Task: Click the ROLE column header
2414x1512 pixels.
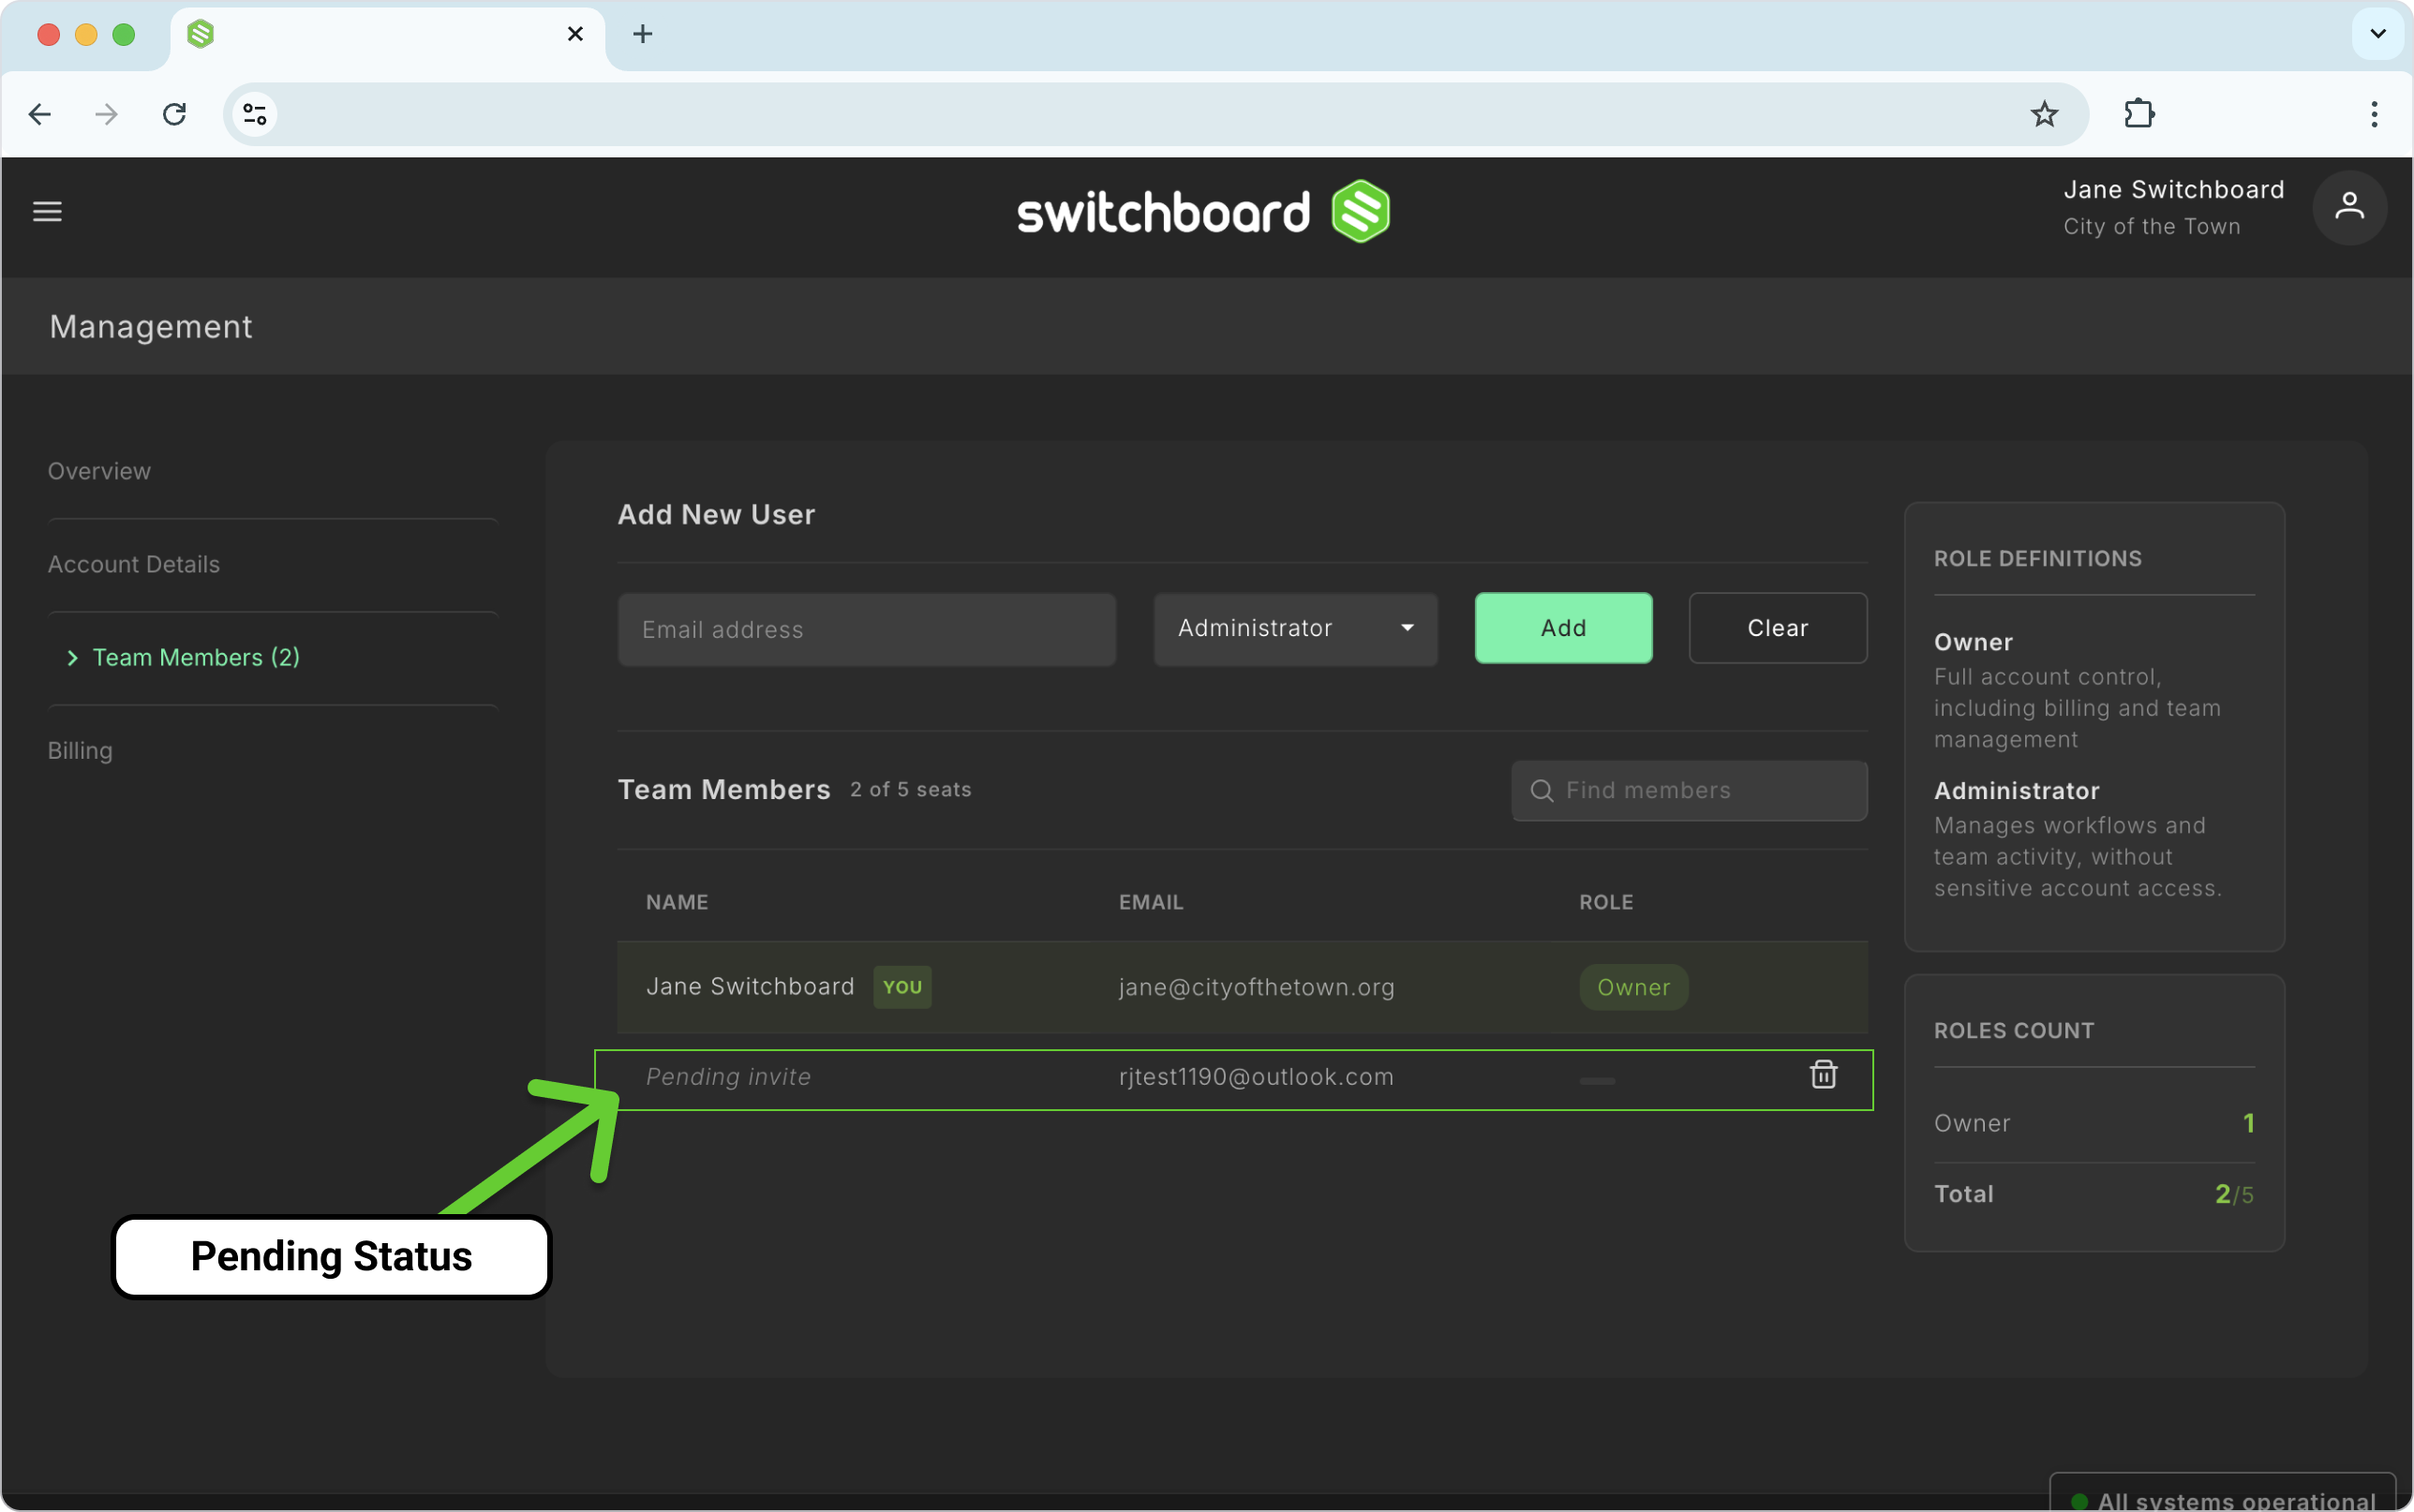Action: click(x=1606, y=902)
